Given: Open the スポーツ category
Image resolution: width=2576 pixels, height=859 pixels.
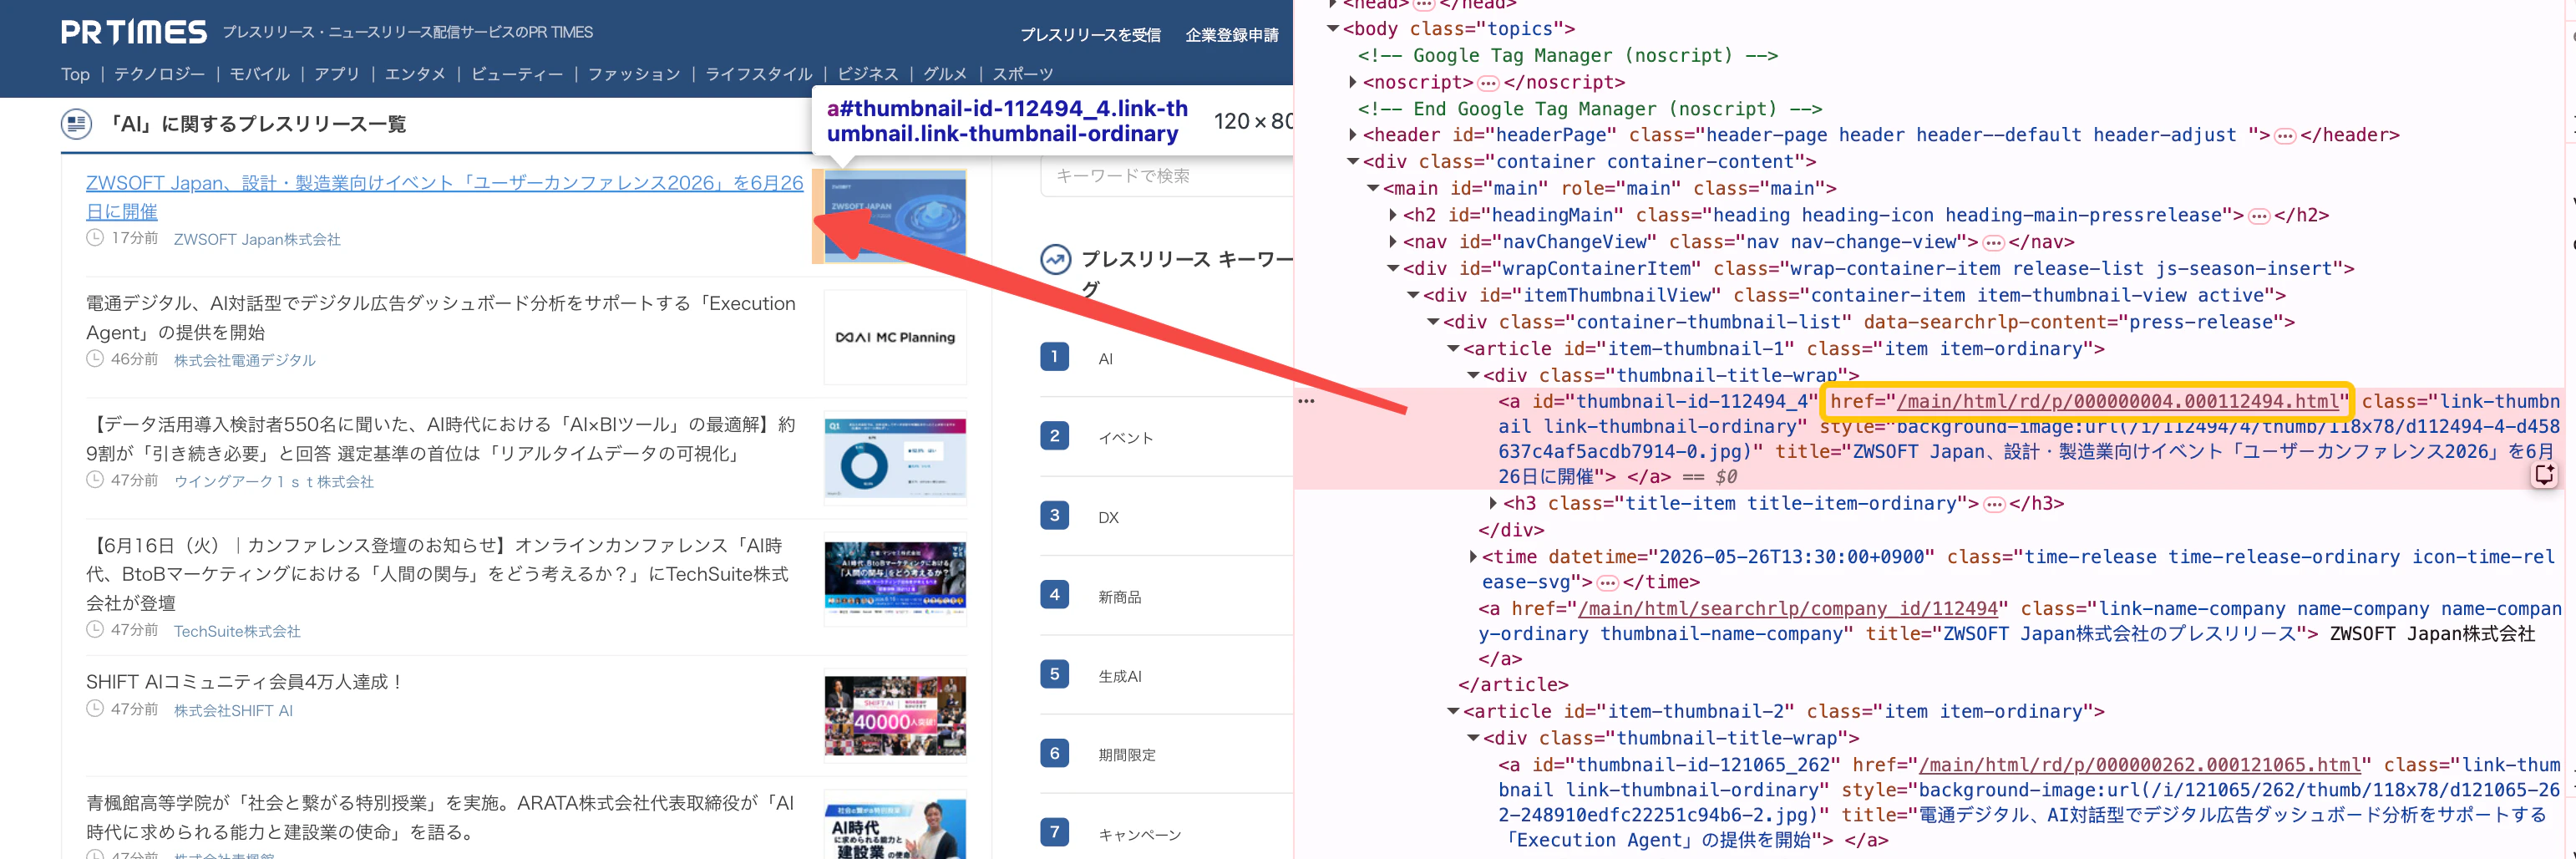Looking at the screenshot, I should tap(1023, 74).
